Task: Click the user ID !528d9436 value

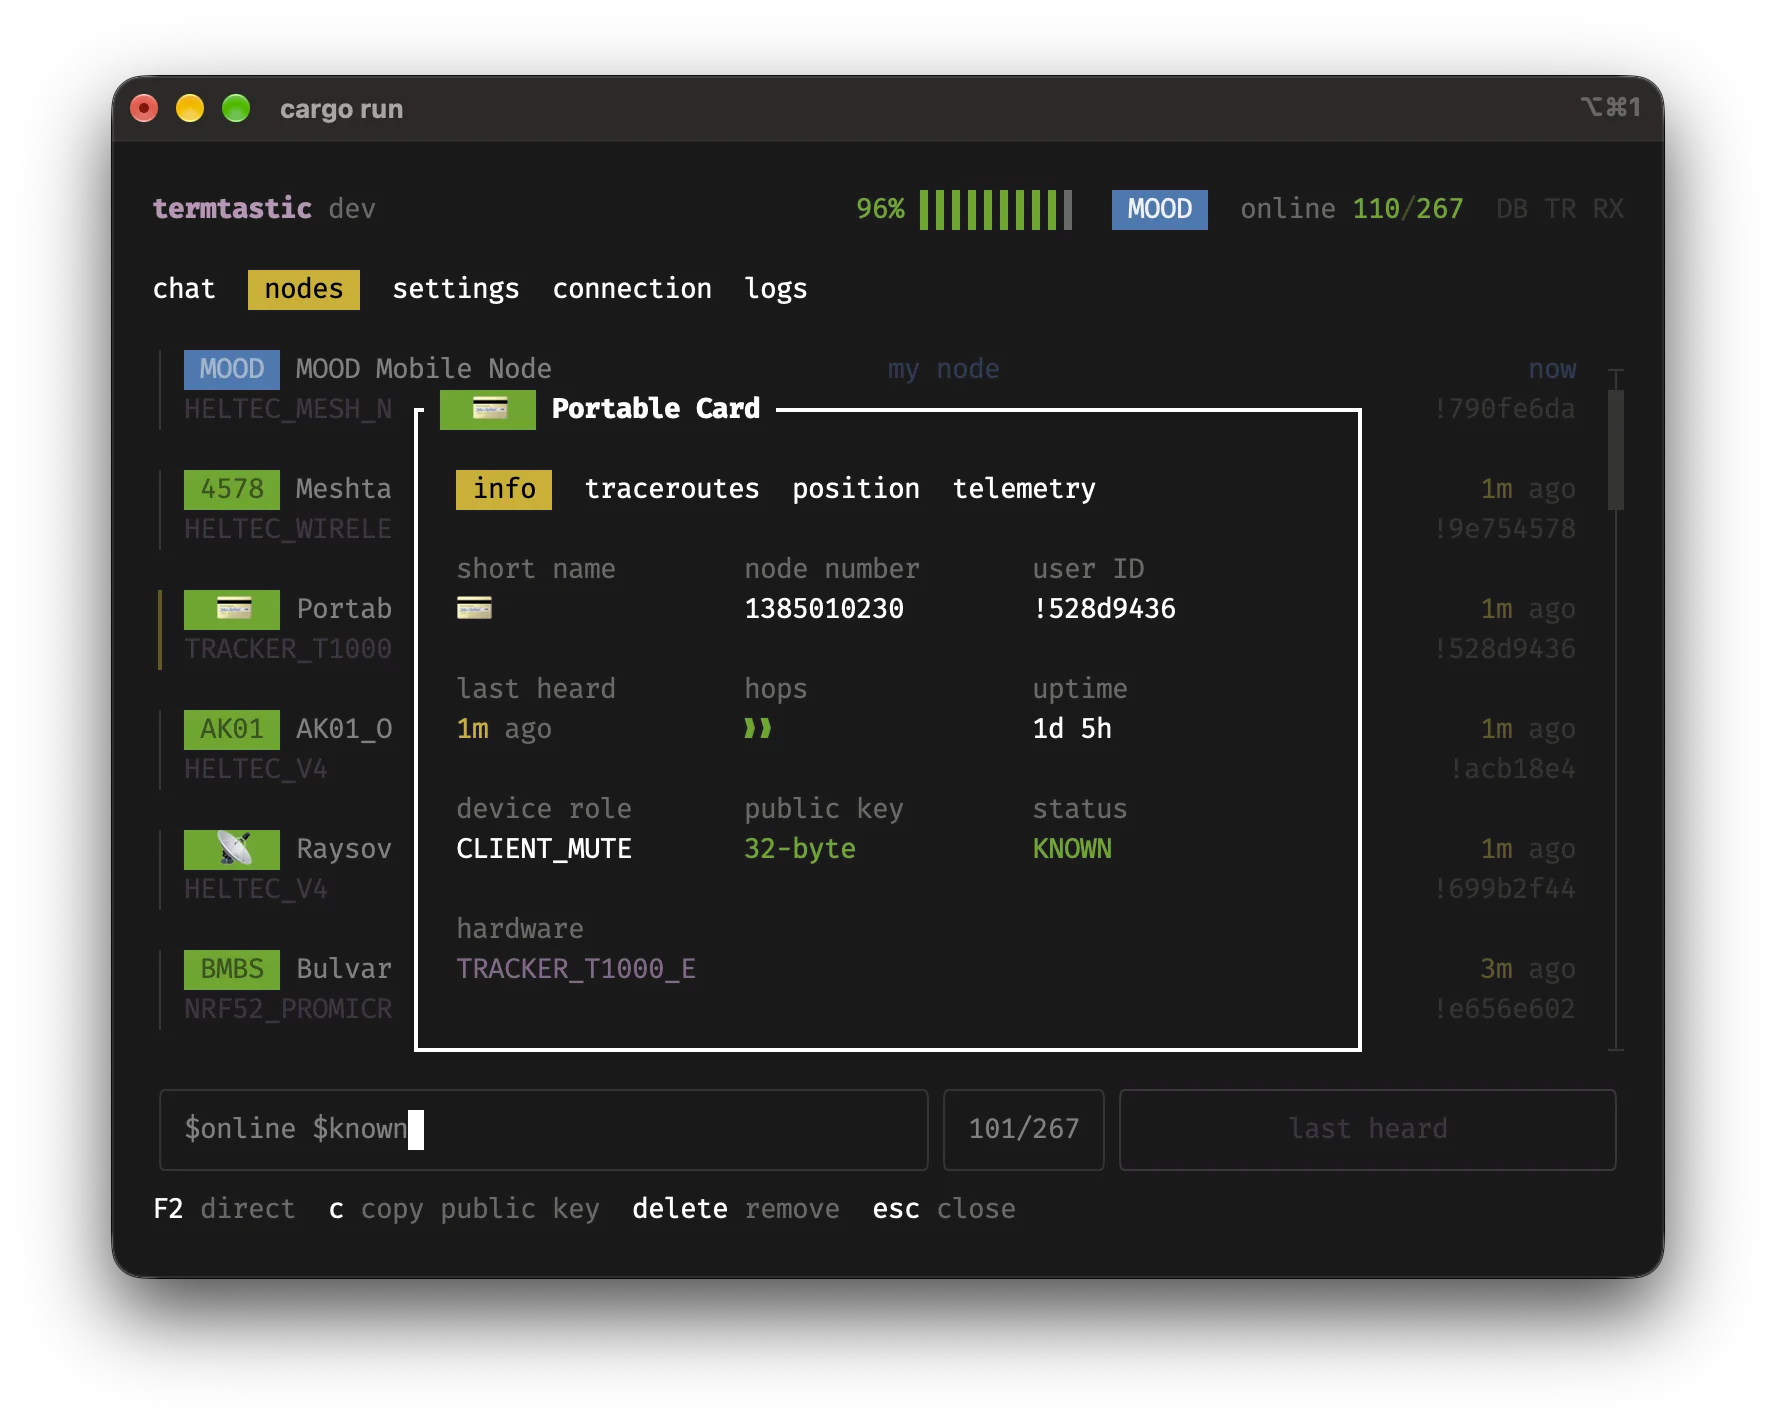Action: 1104,609
